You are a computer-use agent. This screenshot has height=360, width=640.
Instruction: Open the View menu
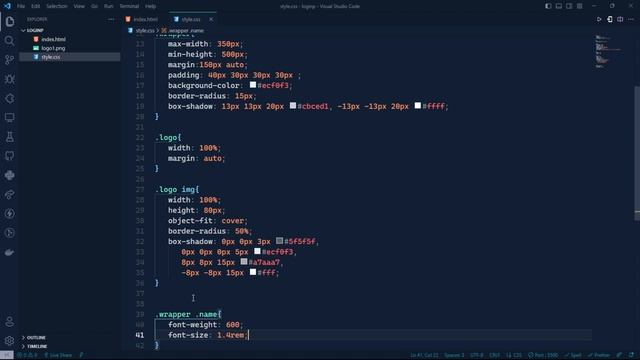tap(79, 6)
